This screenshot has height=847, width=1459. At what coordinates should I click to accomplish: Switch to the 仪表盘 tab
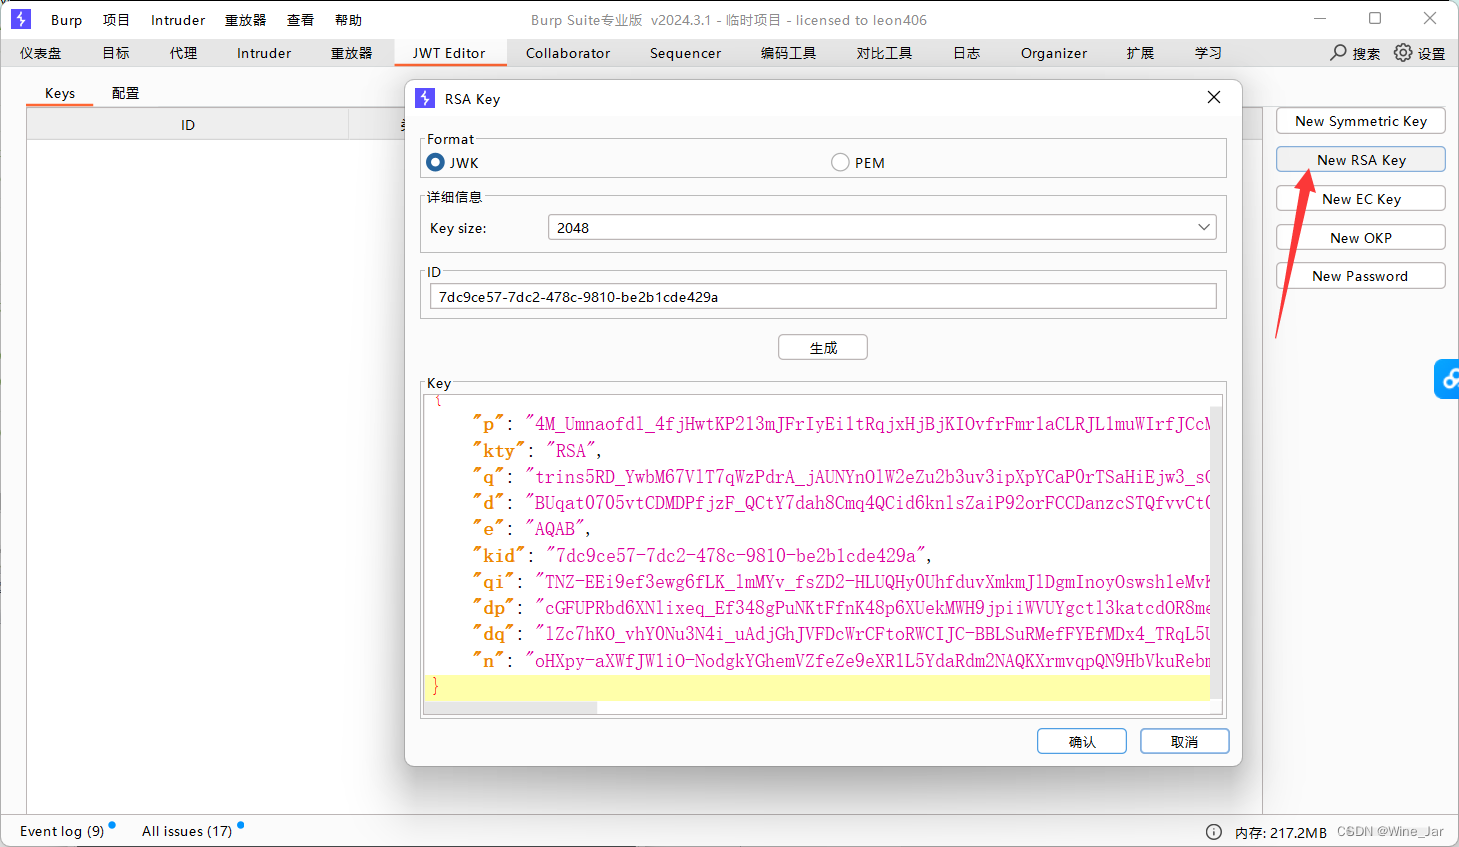[x=41, y=53]
